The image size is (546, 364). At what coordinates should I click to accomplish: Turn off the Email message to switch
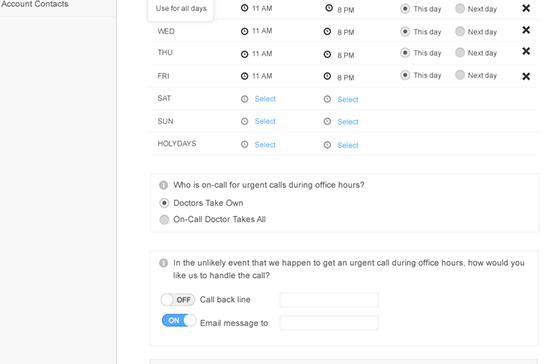click(x=179, y=320)
